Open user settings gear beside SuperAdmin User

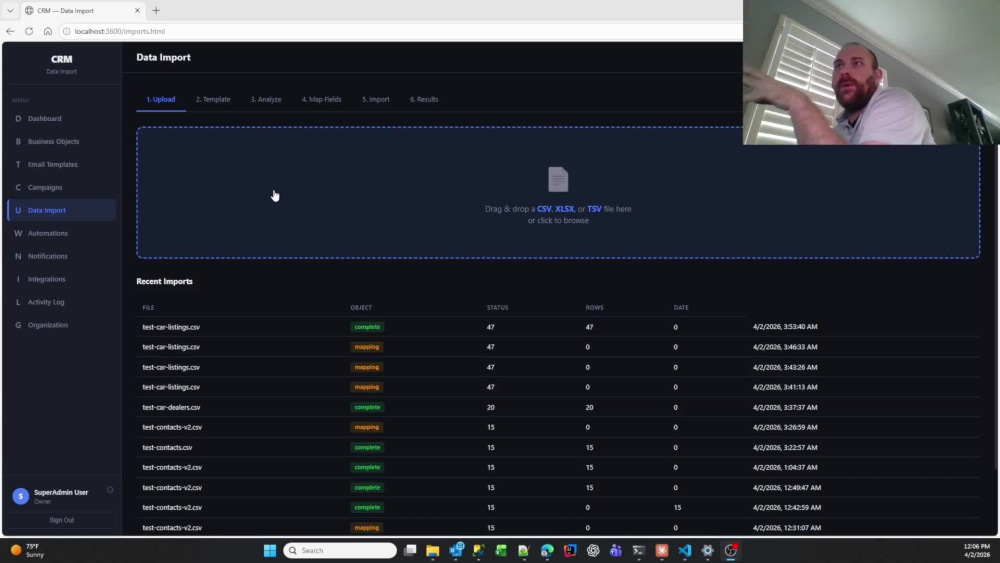pyautogui.click(x=110, y=490)
